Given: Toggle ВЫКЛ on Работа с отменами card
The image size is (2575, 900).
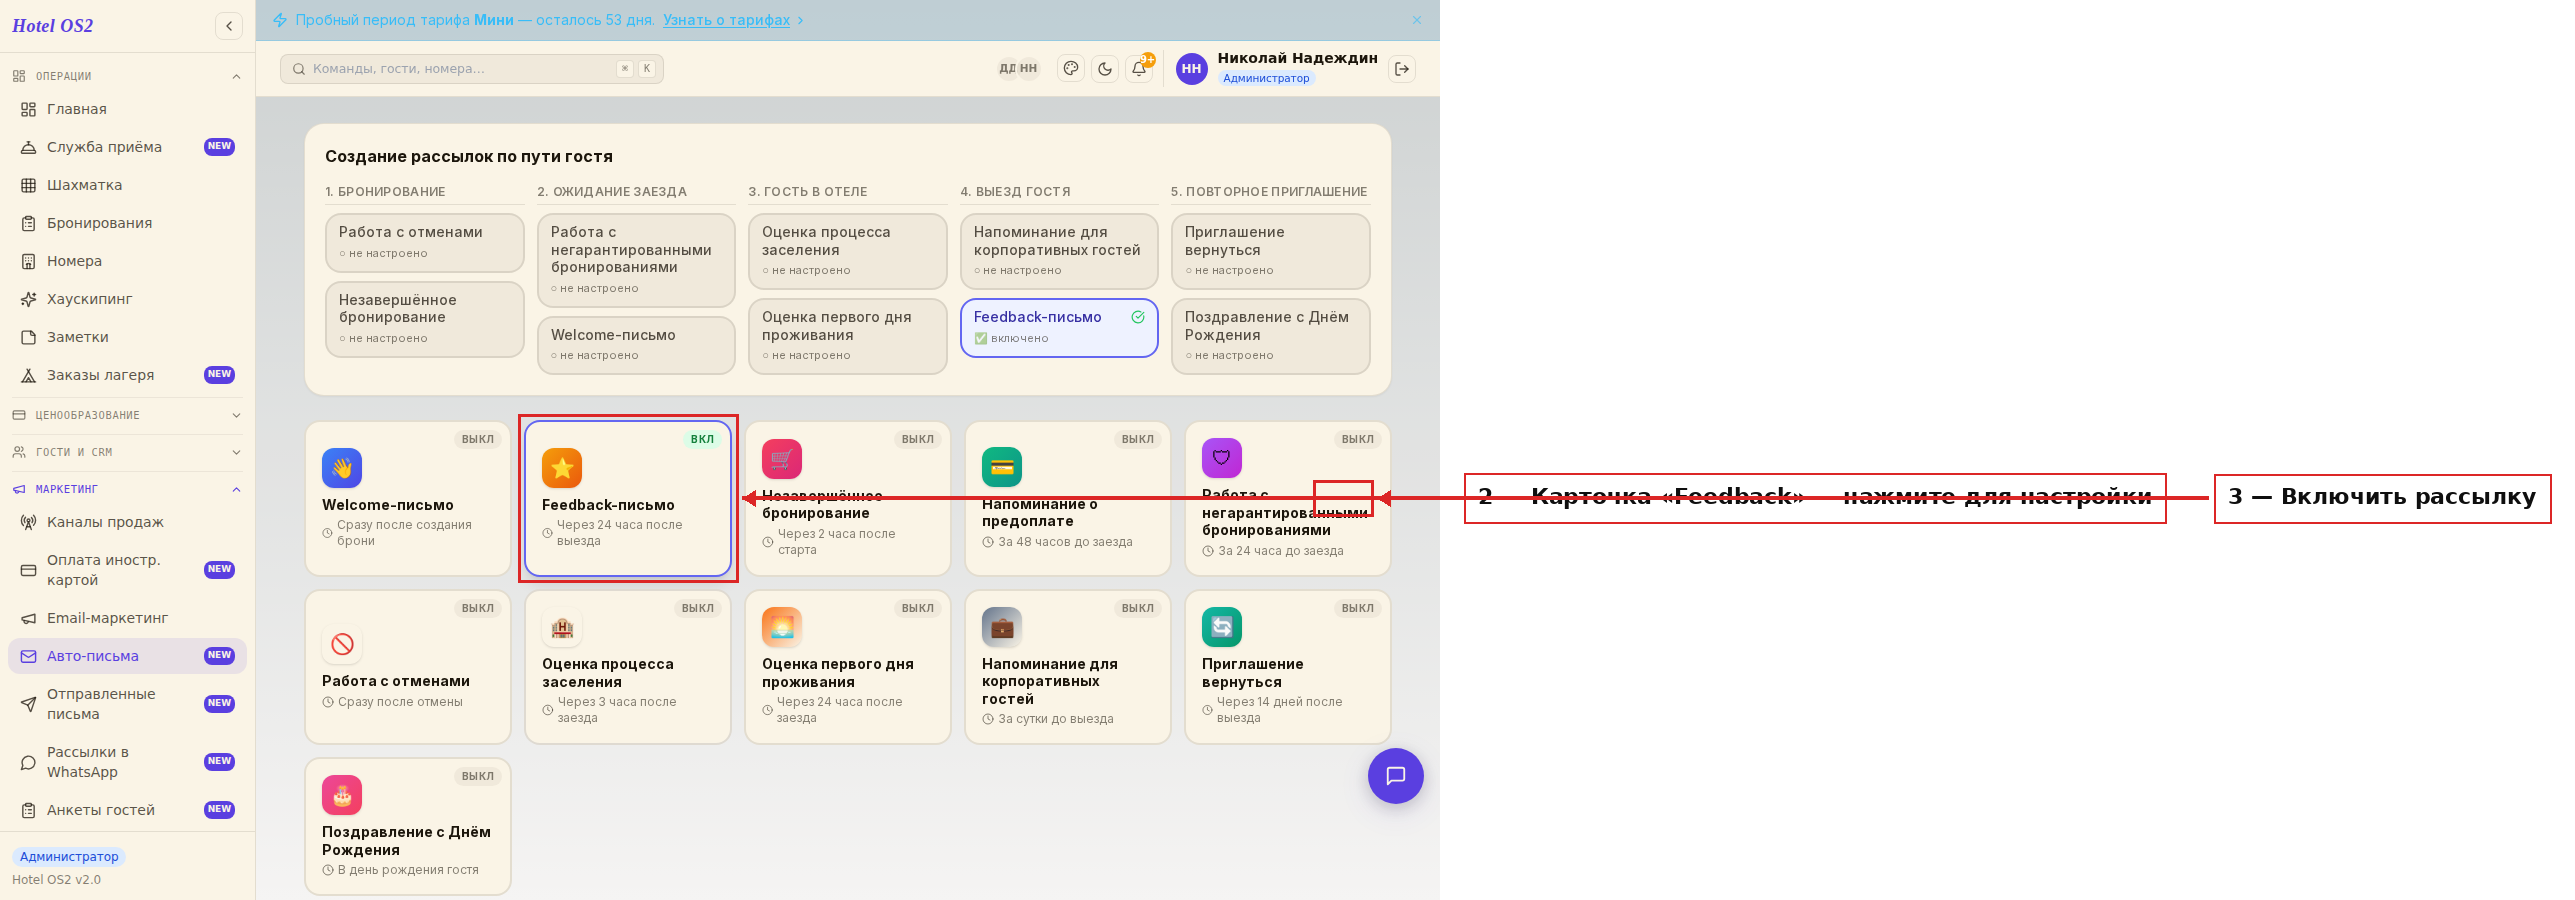Looking at the screenshot, I should [478, 608].
